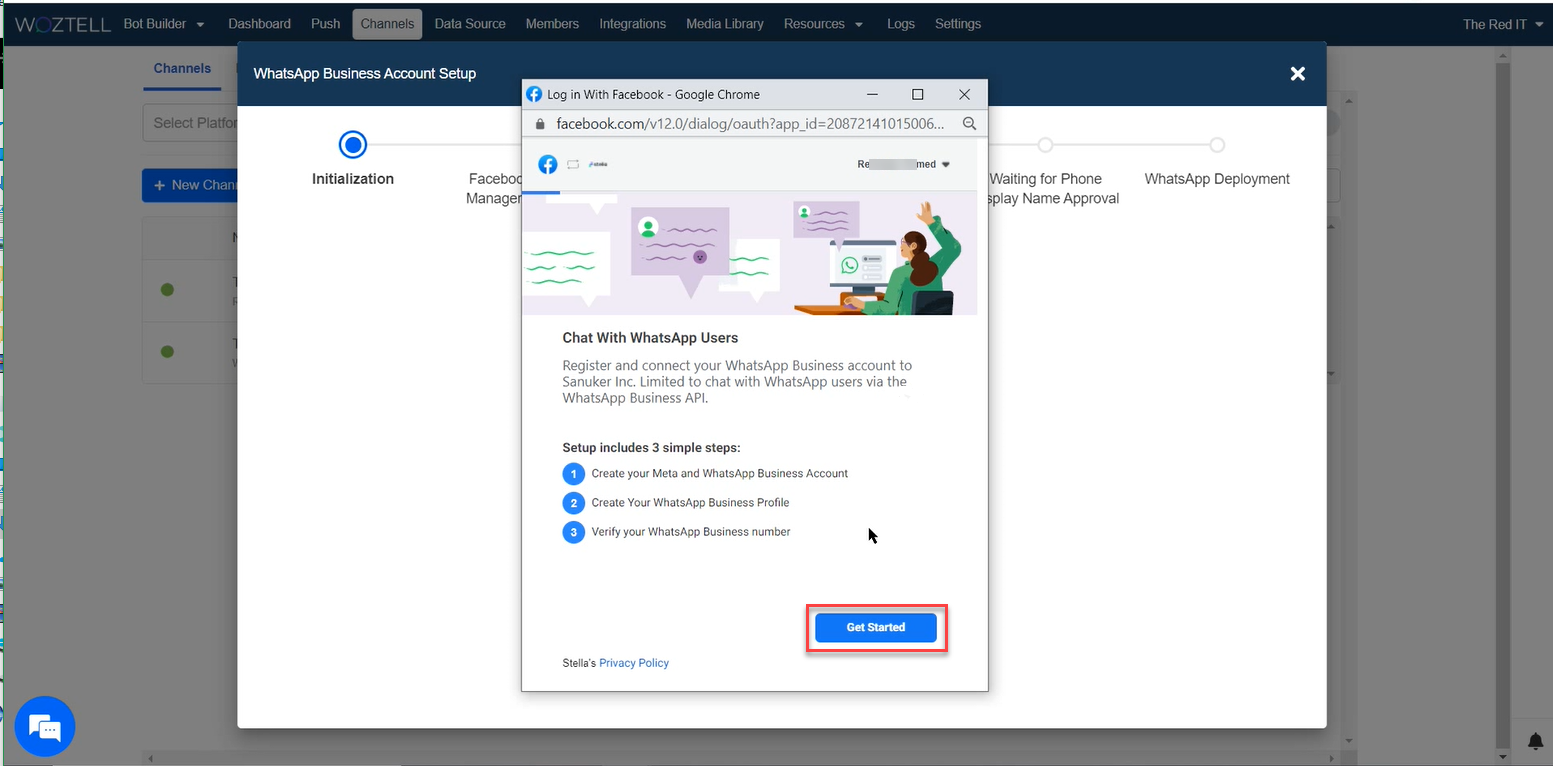Image resolution: width=1553 pixels, height=766 pixels.
Task: Go to the Dashboard menu
Action: click(x=259, y=24)
